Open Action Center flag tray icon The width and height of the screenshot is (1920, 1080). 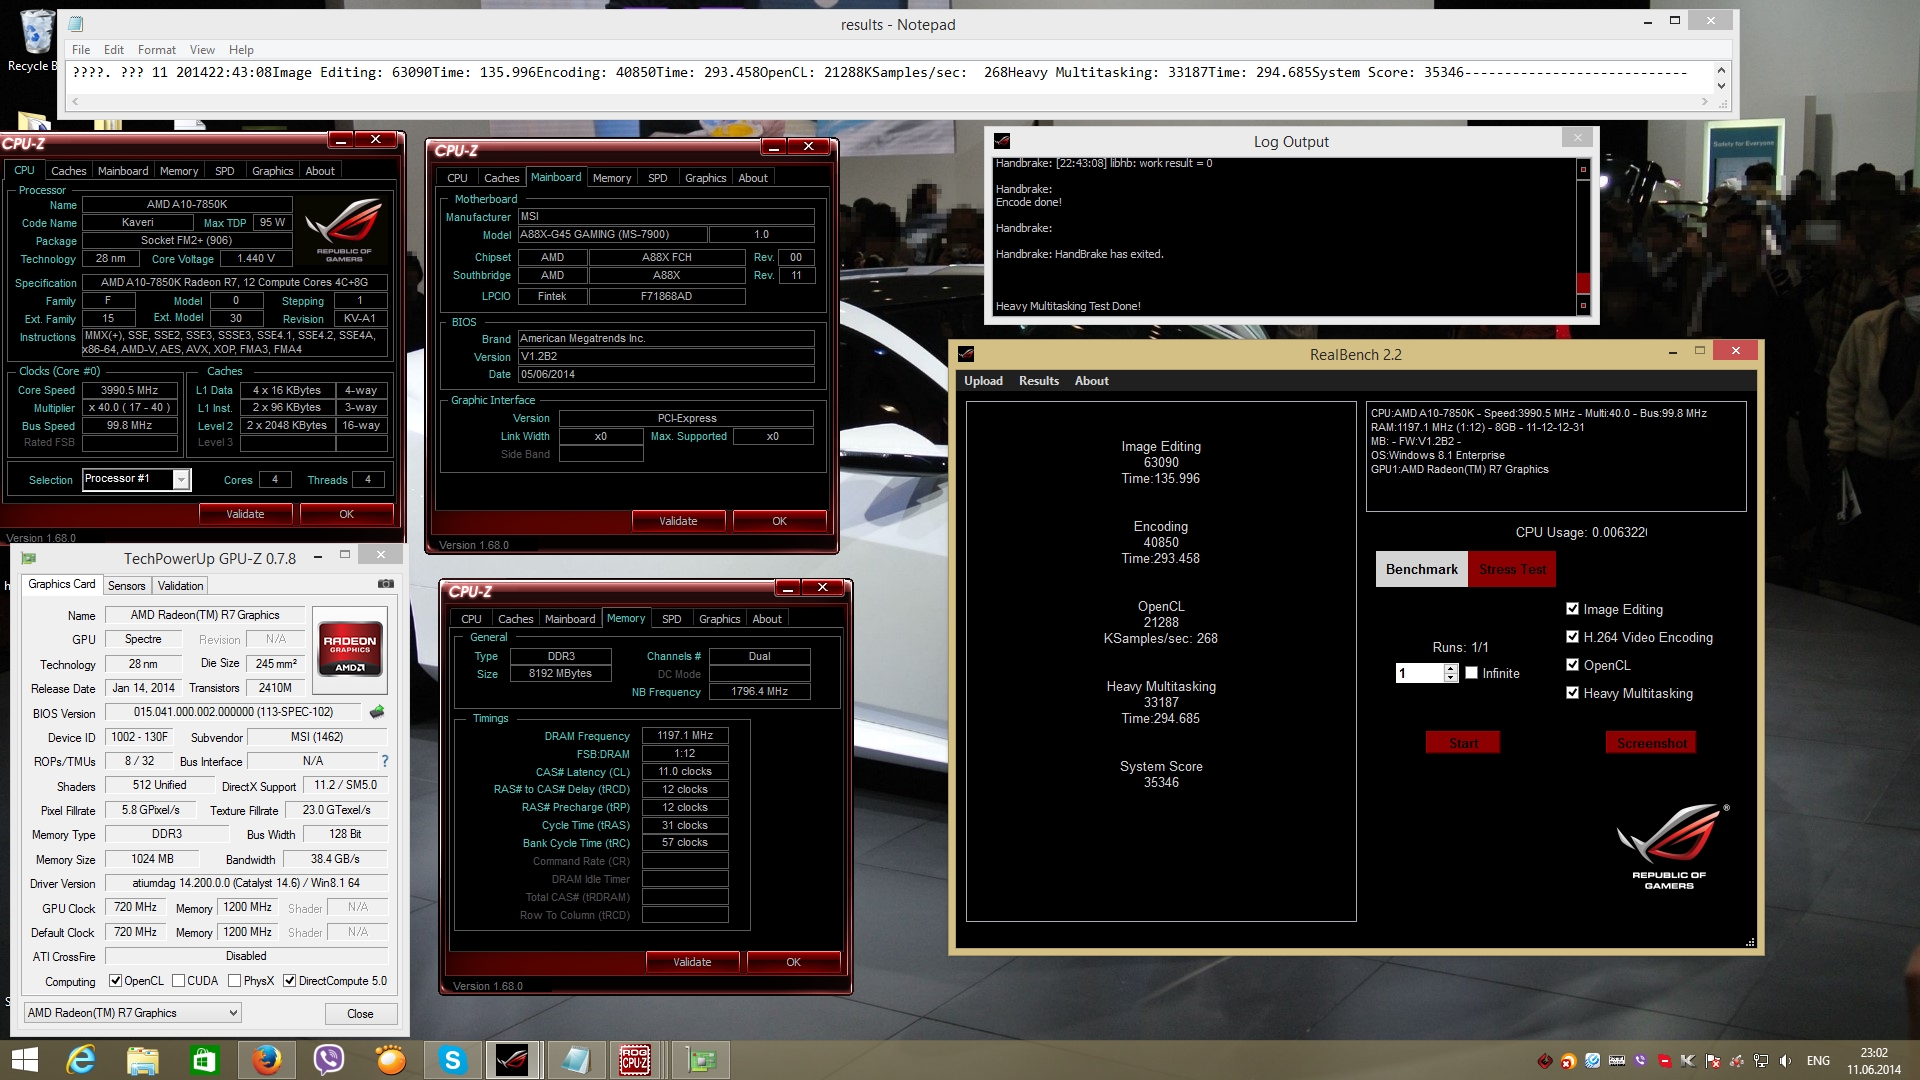coord(1713,1061)
